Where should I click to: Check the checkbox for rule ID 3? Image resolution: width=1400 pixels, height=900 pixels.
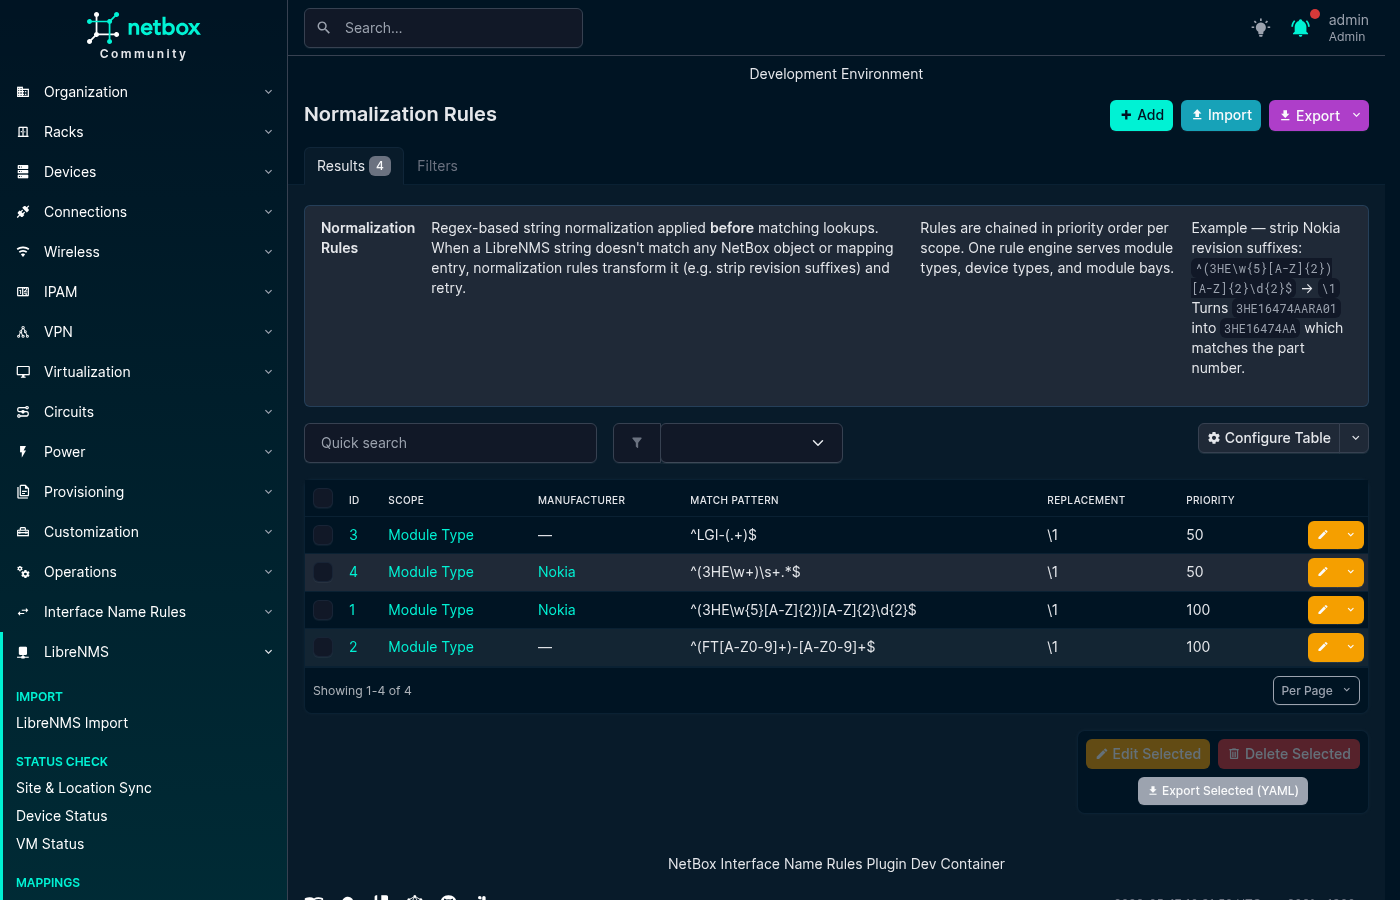click(323, 535)
